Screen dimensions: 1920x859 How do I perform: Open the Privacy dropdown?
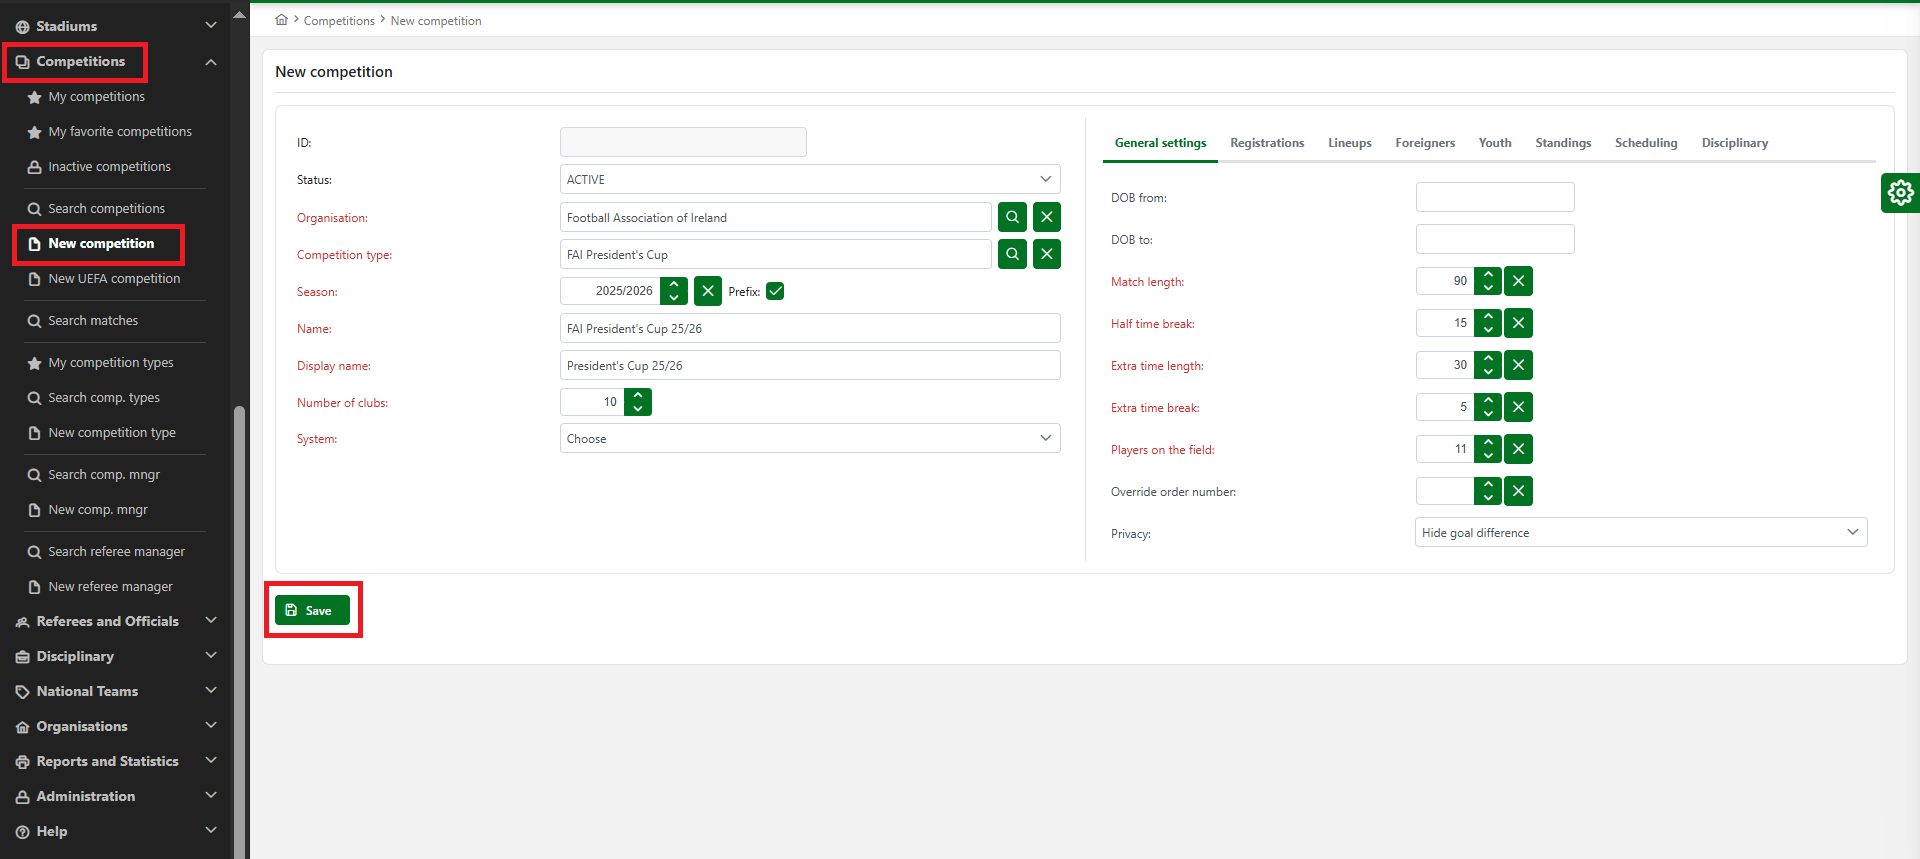tap(1640, 533)
